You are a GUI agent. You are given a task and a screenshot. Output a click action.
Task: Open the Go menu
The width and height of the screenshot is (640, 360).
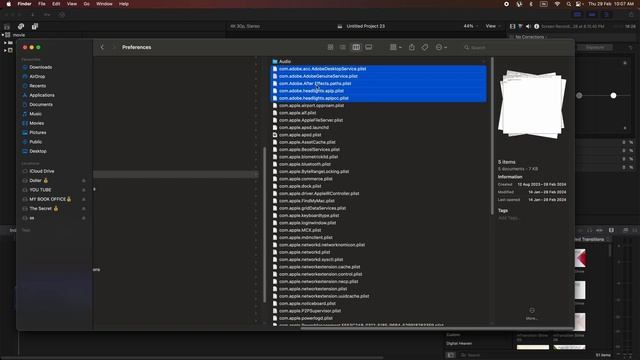click(87, 4)
